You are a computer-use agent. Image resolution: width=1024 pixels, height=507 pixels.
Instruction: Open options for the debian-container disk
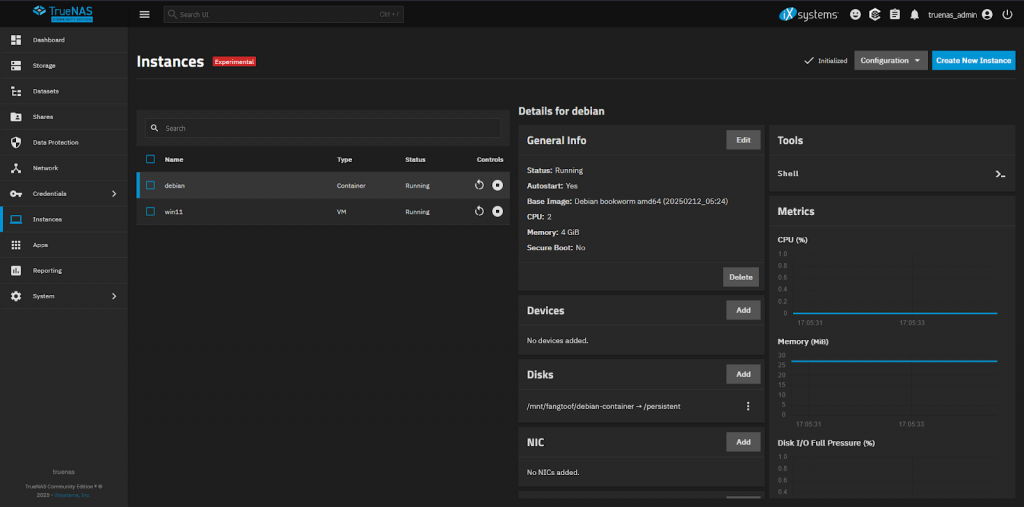[x=748, y=406]
